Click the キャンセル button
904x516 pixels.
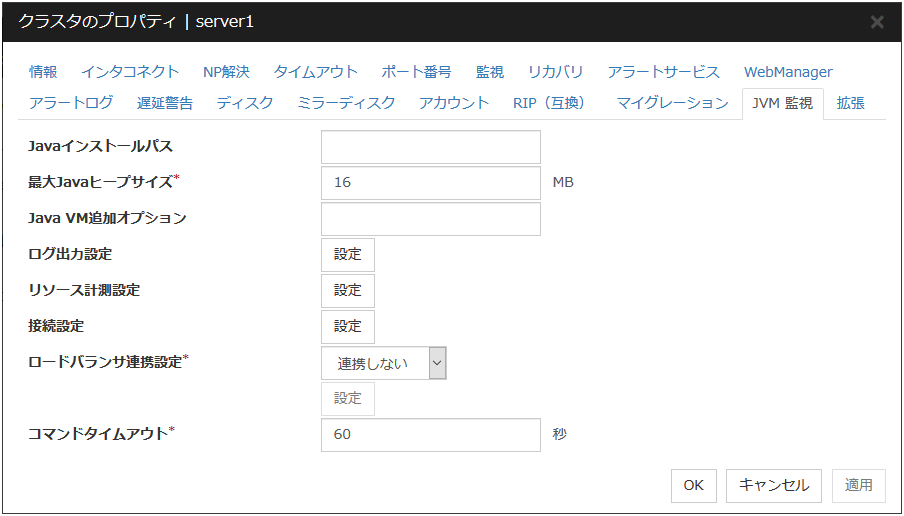(x=773, y=485)
